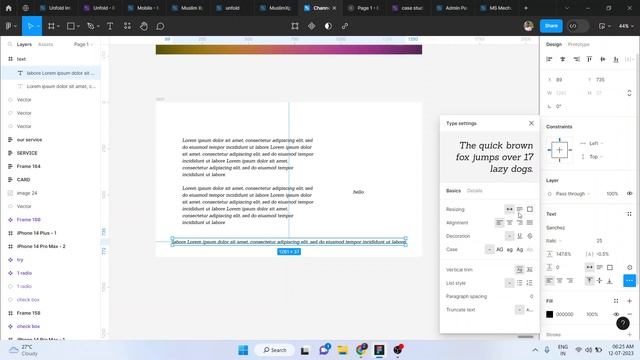Open tabs overflow chevron in title bar
The width and height of the screenshot is (640, 360).
click(x=567, y=8)
